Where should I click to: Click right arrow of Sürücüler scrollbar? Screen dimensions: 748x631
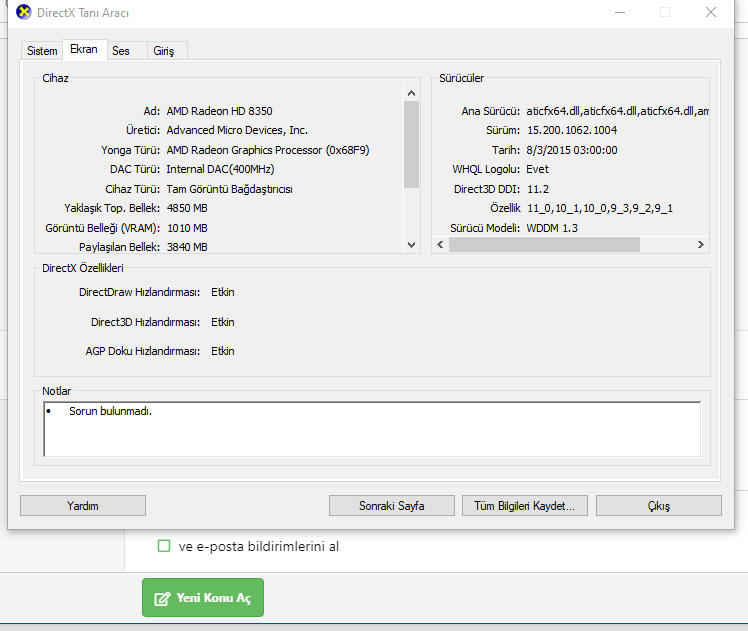tap(701, 245)
